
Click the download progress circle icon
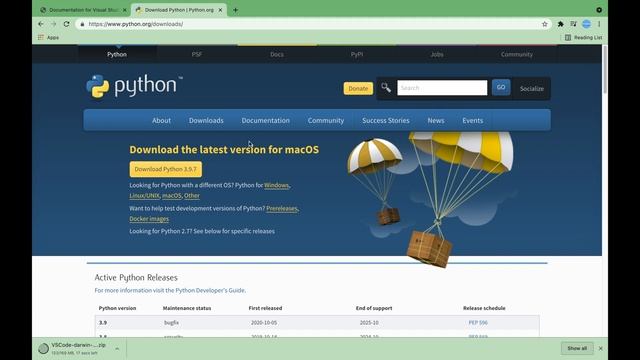pos(43,349)
